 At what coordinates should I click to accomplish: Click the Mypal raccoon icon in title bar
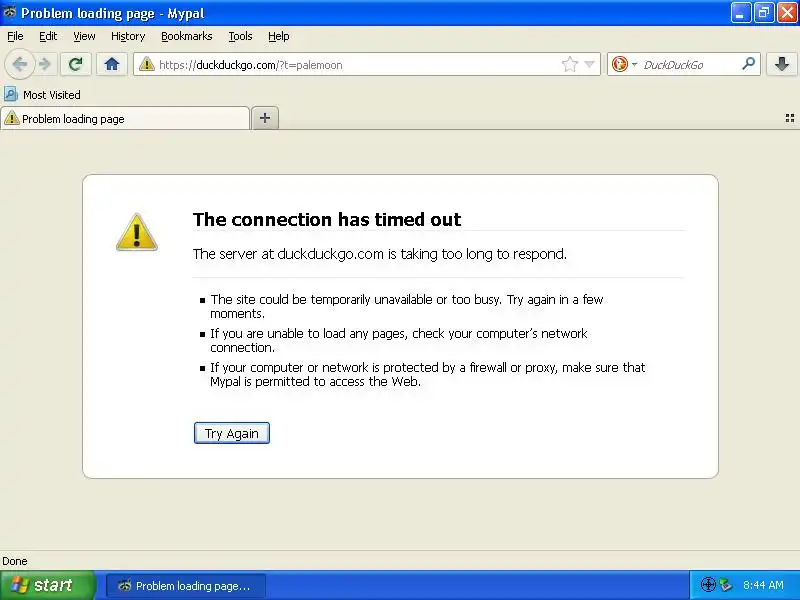pos(9,12)
